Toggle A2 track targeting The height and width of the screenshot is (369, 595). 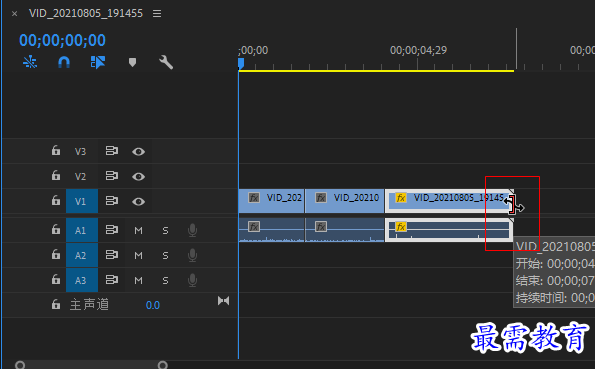[82, 255]
